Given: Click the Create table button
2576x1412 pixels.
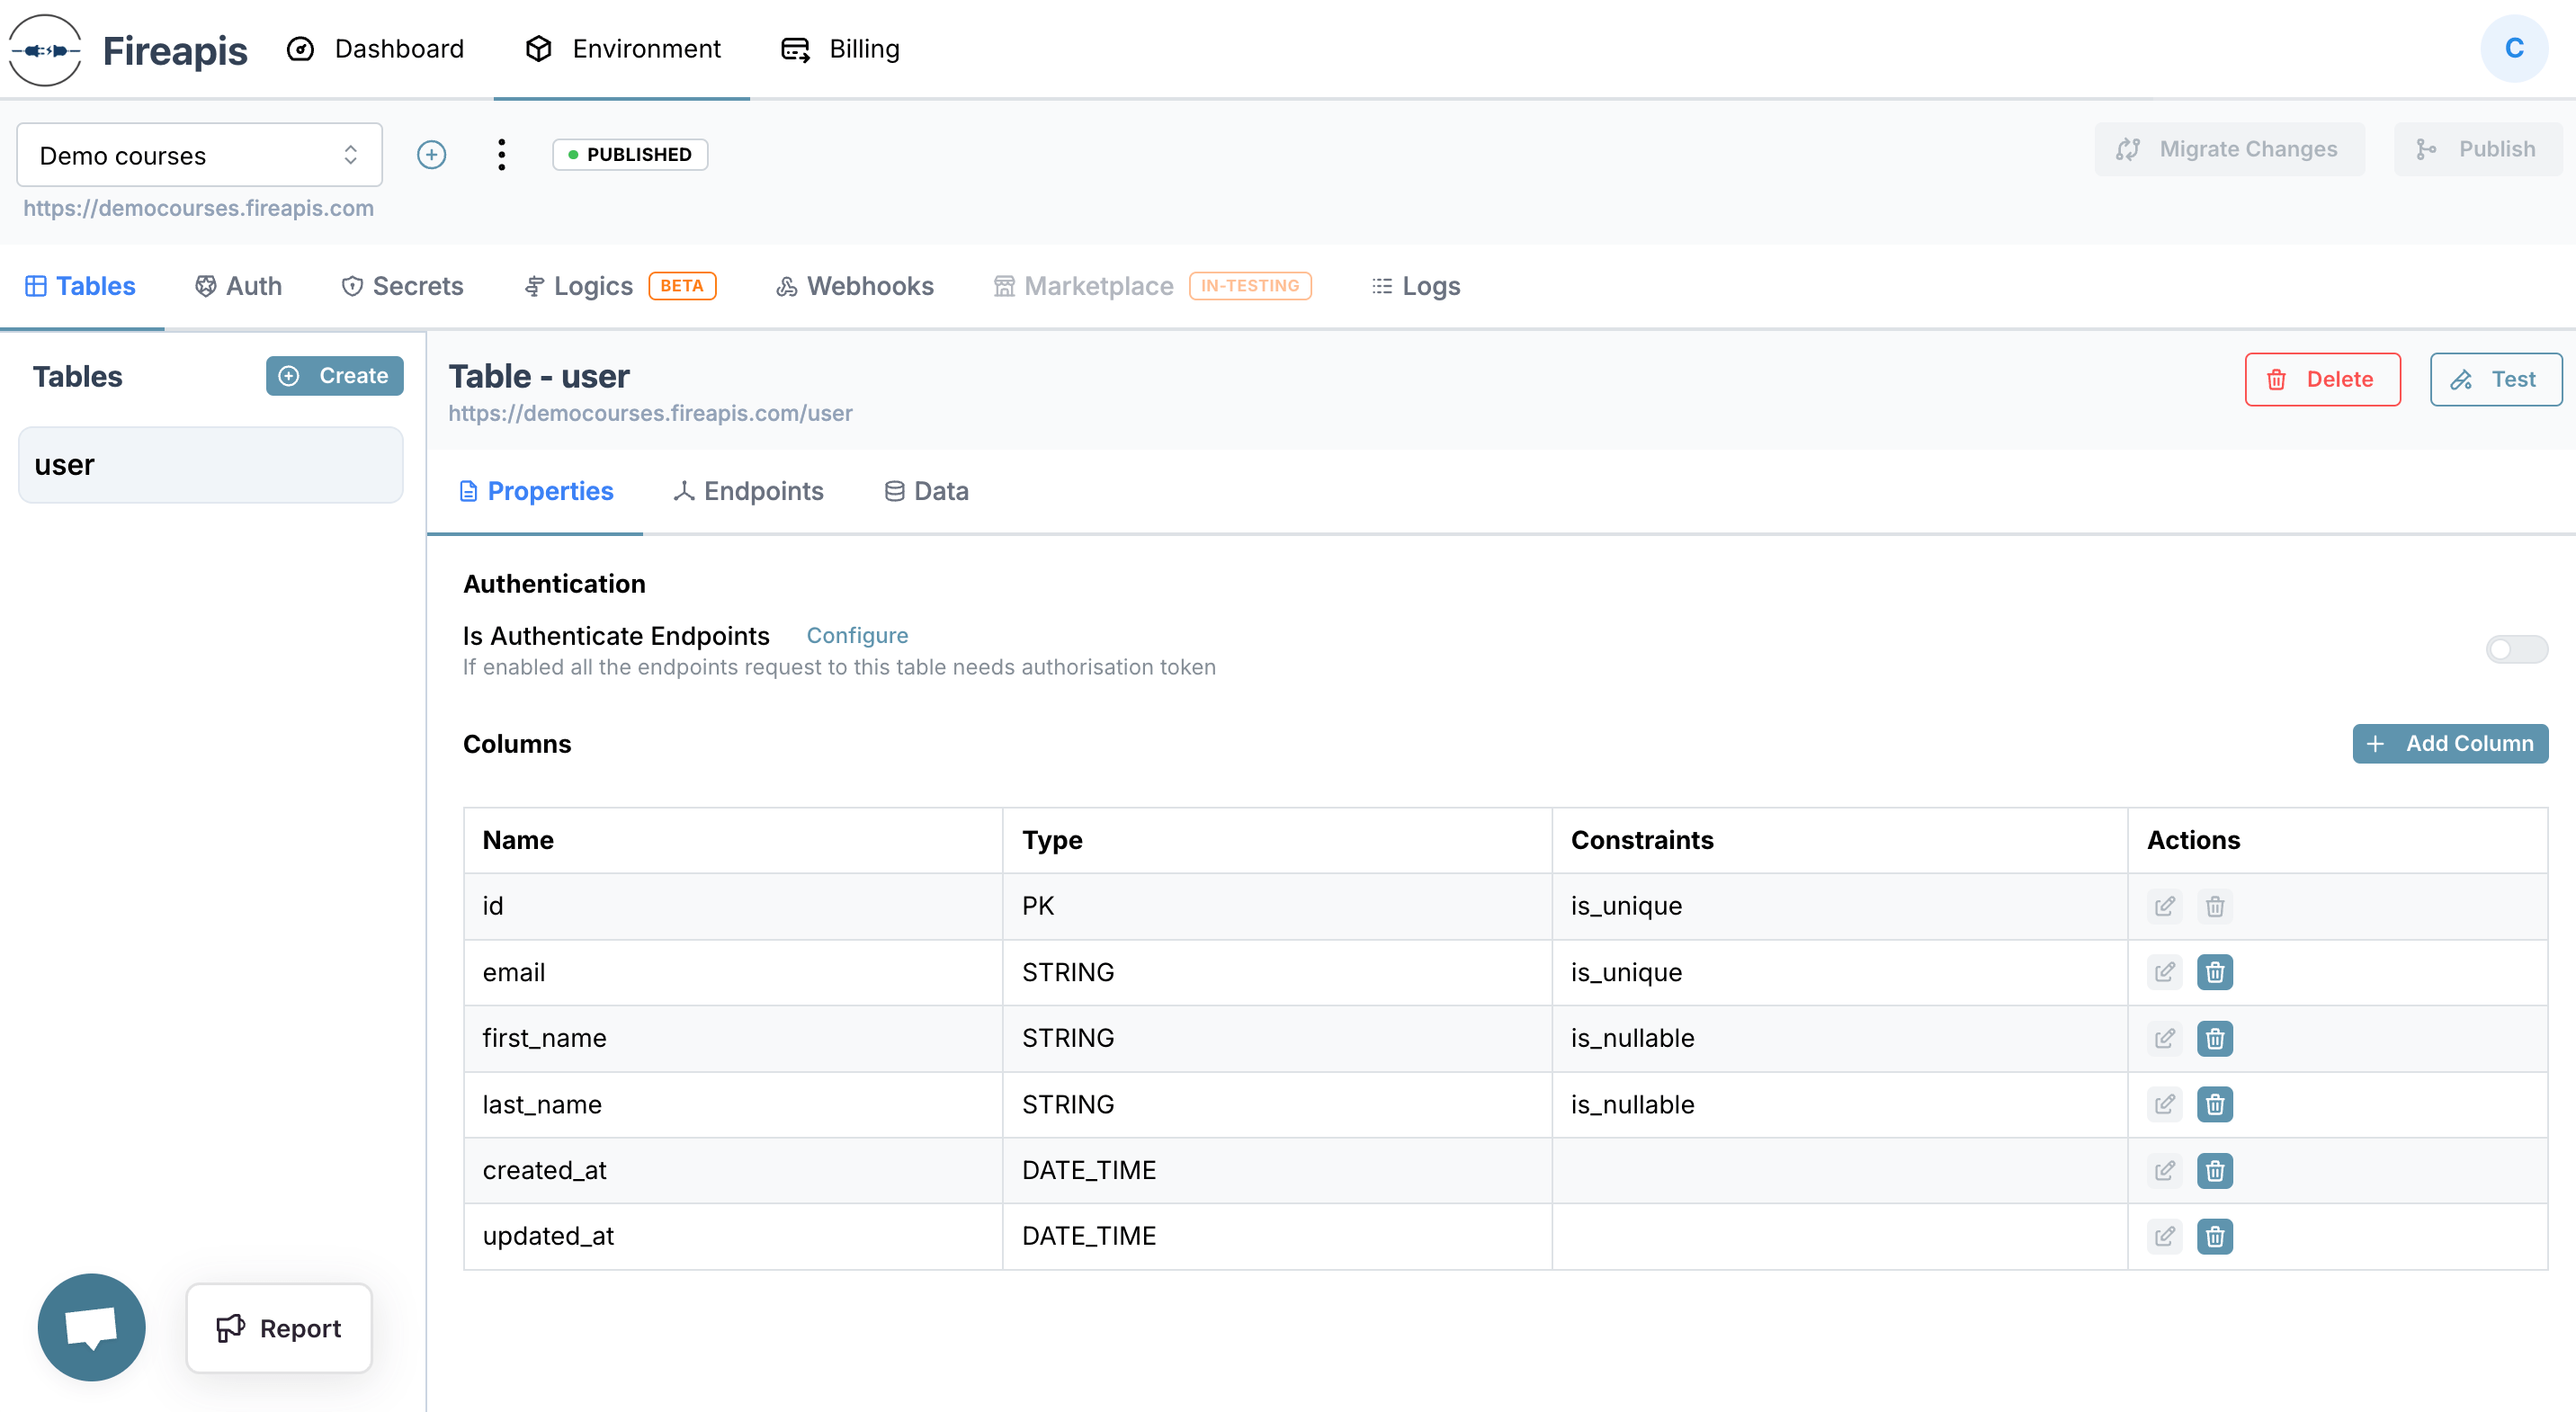Looking at the screenshot, I should pos(334,376).
